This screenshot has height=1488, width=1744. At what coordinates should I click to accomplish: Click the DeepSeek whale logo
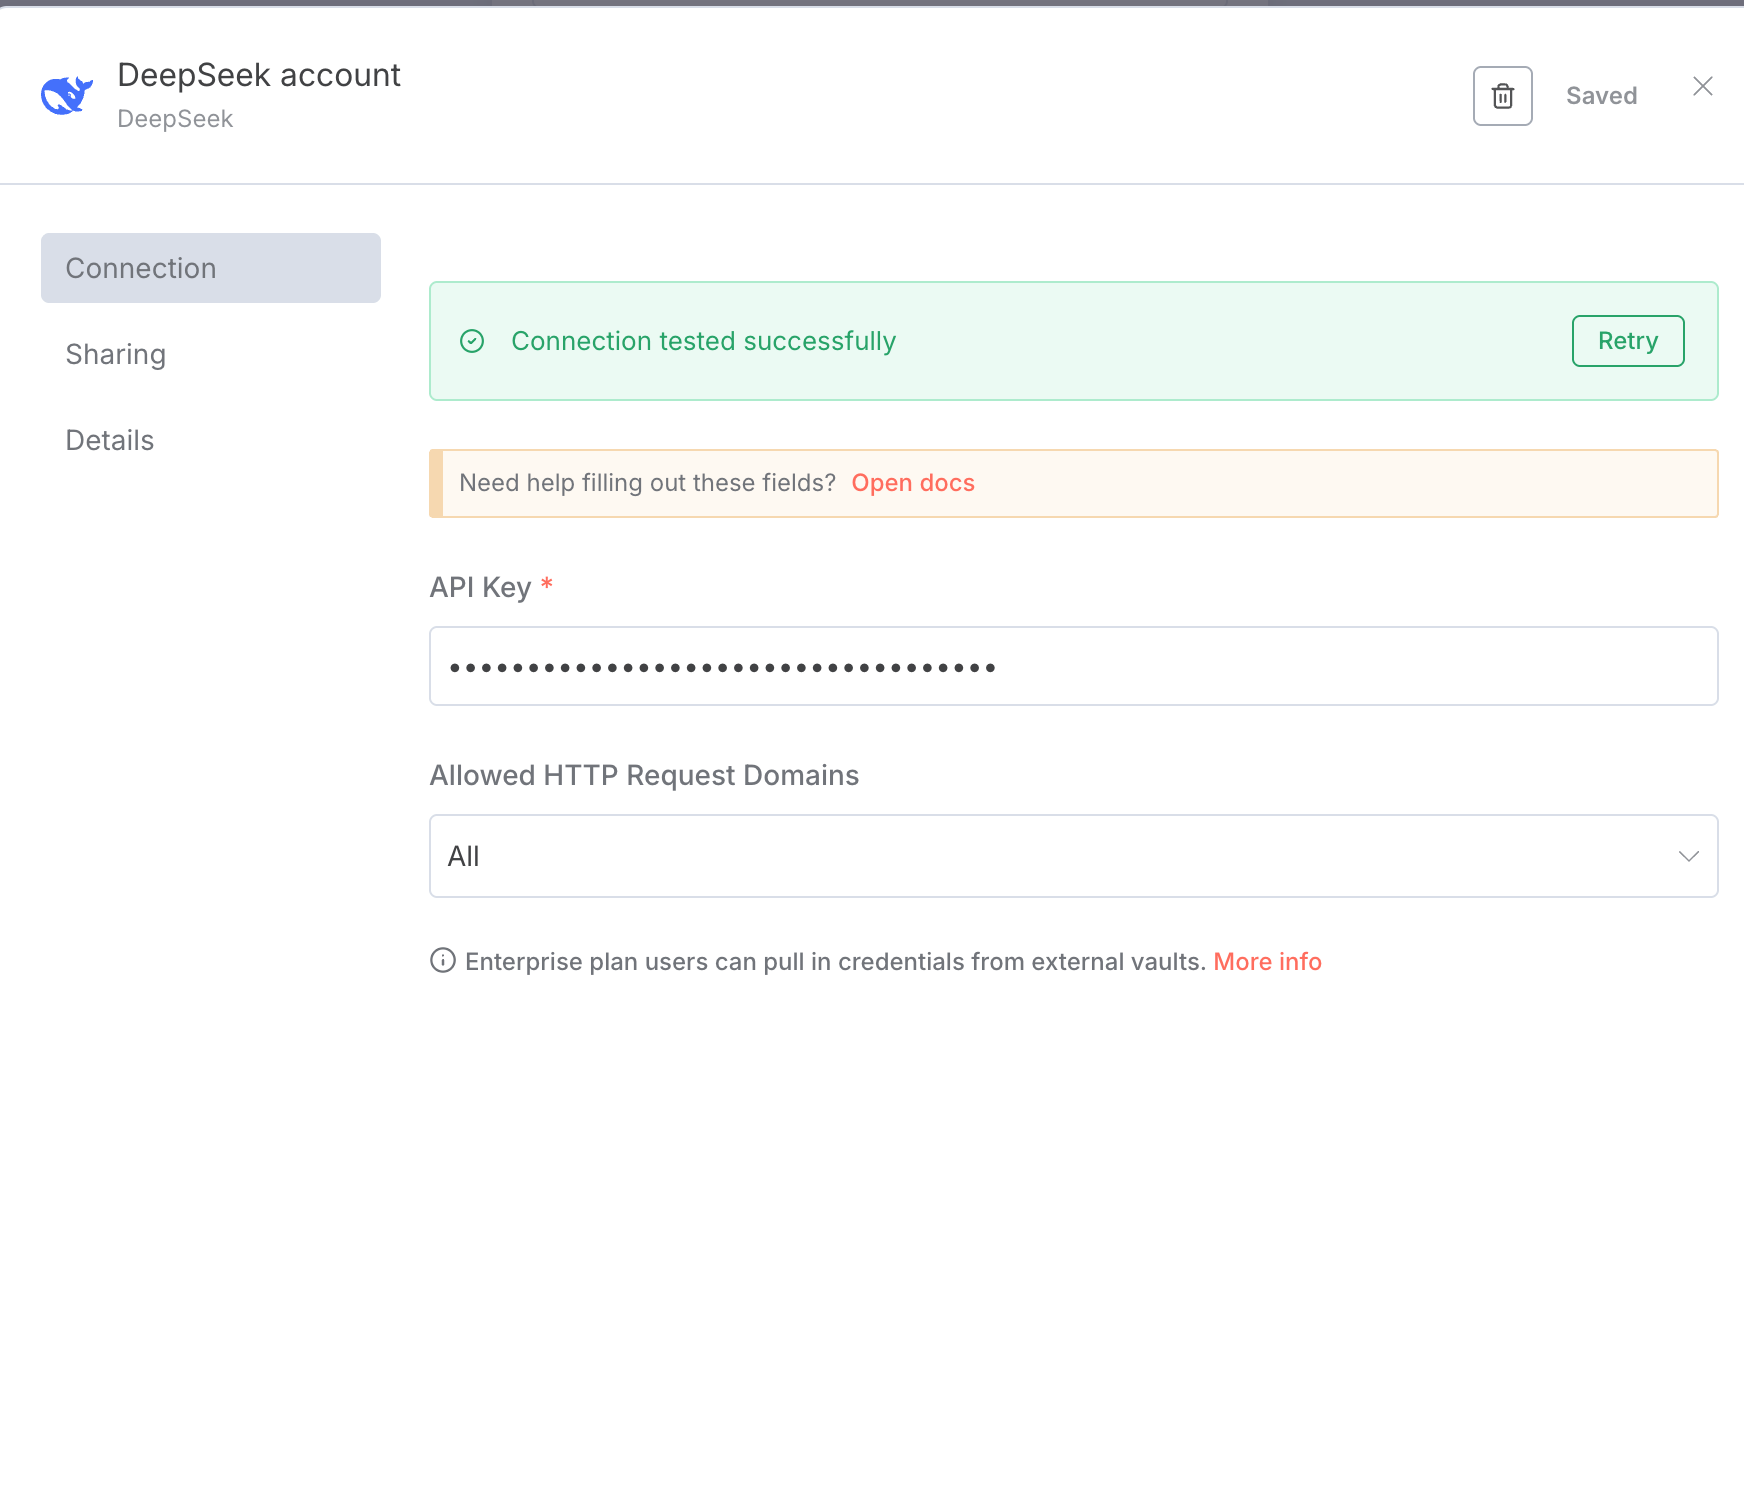tap(66, 96)
